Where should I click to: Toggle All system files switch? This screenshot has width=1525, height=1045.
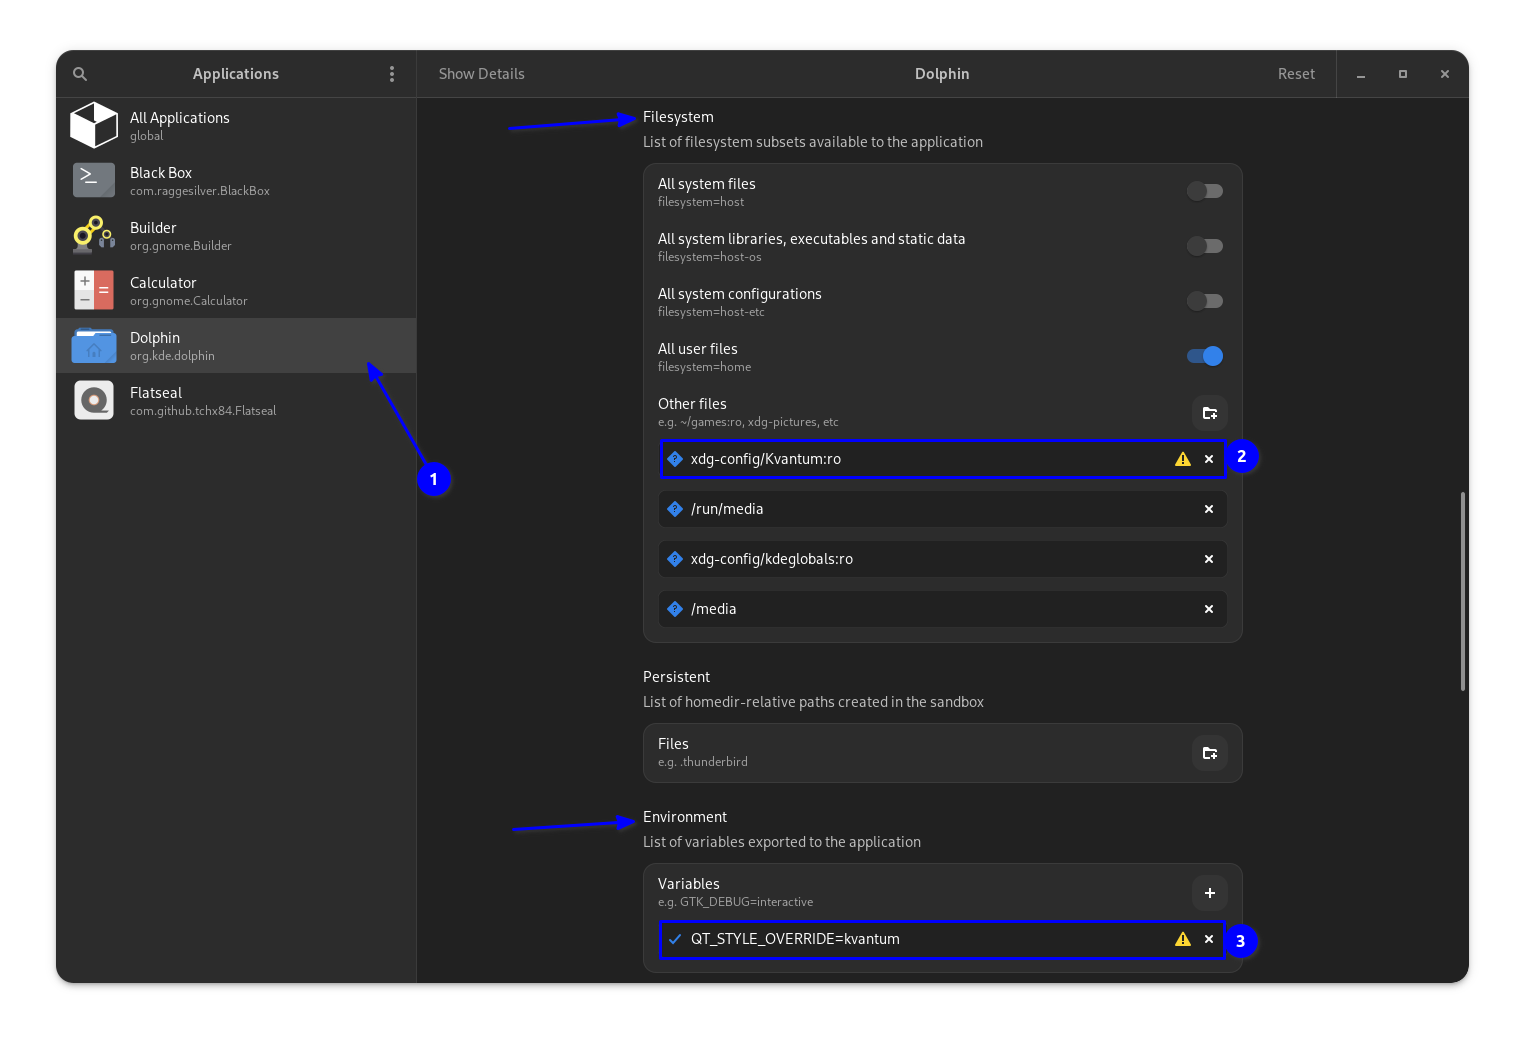(1205, 191)
